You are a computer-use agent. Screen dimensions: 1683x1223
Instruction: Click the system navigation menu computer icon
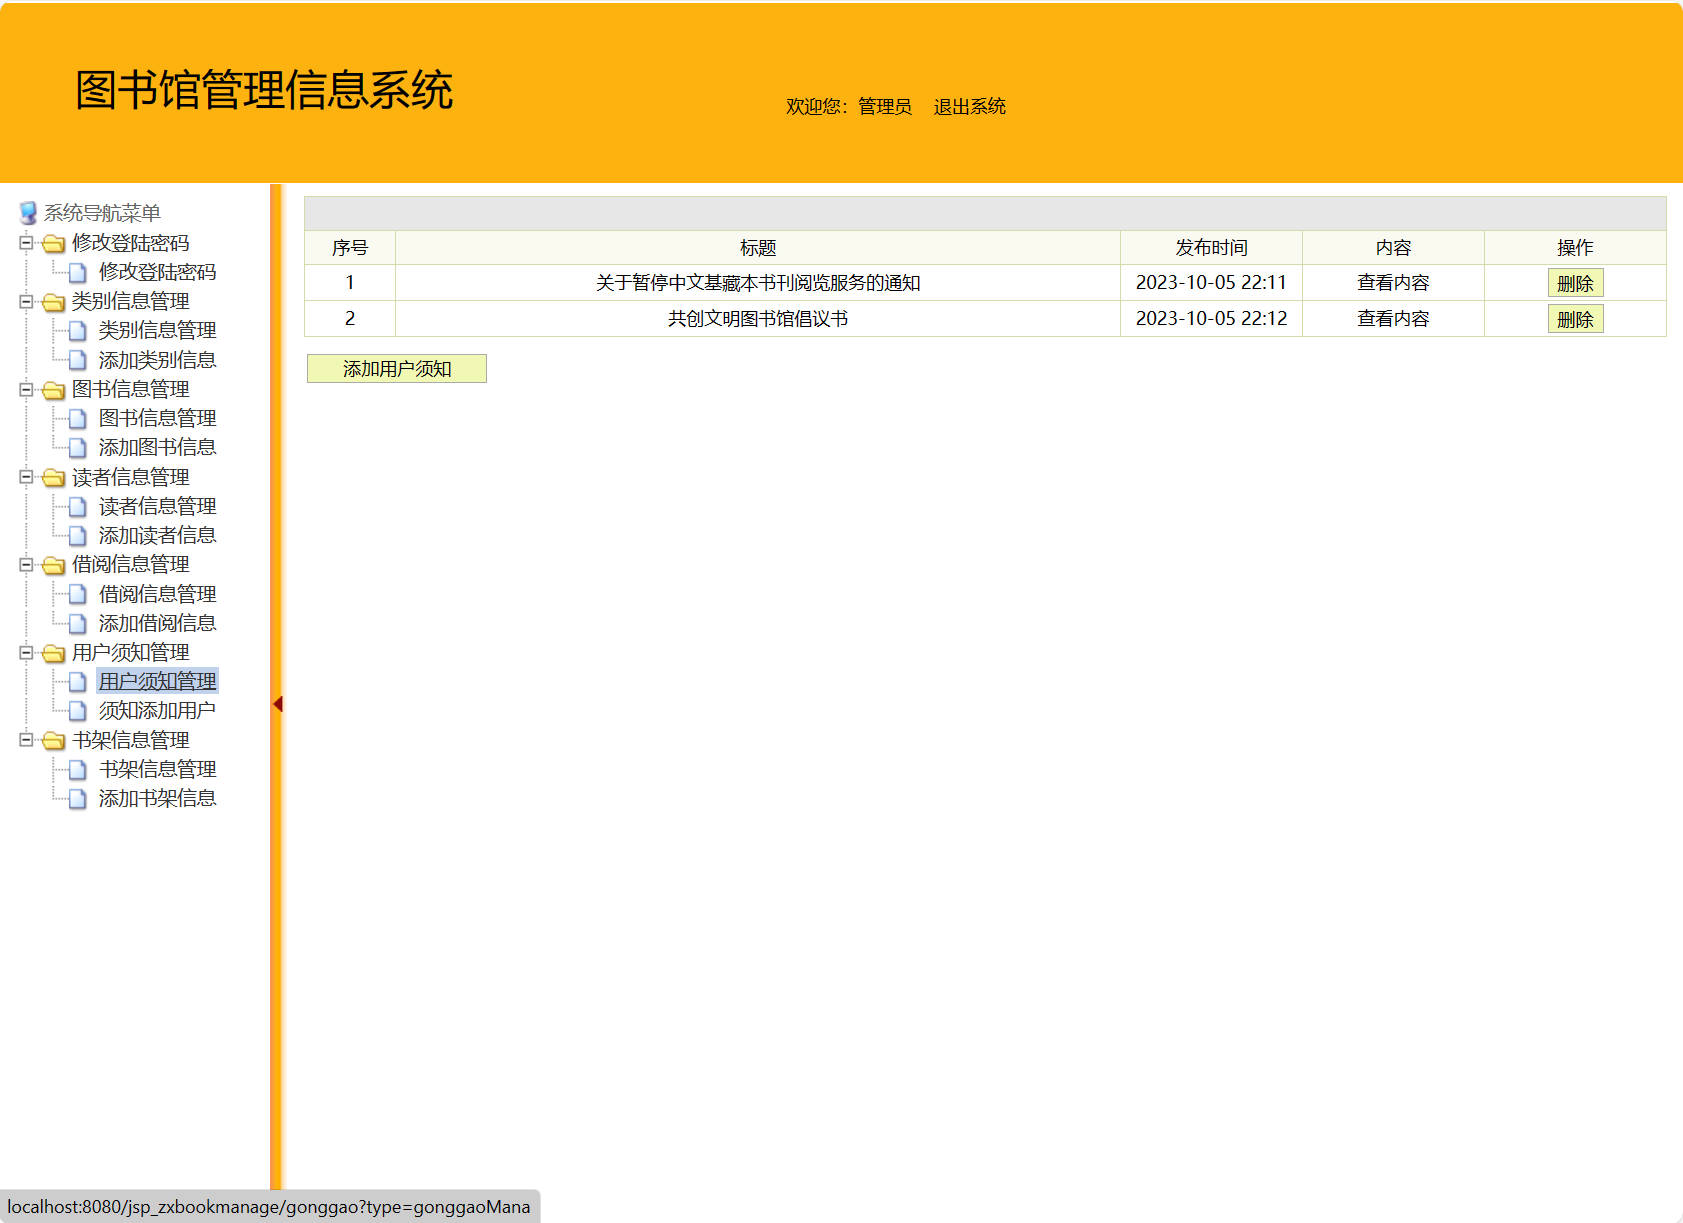point(28,213)
